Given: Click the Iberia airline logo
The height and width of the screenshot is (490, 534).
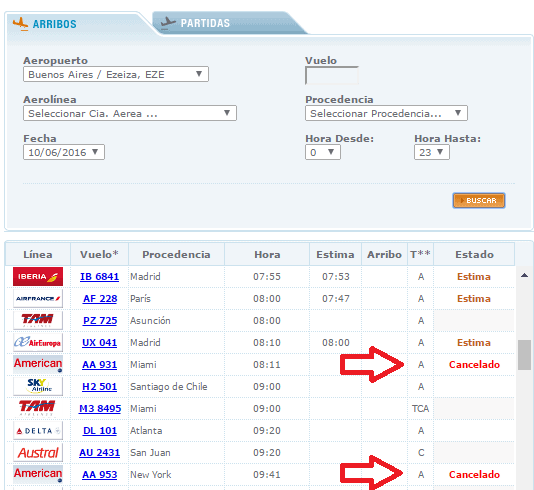Looking at the screenshot, I should tap(38, 276).
